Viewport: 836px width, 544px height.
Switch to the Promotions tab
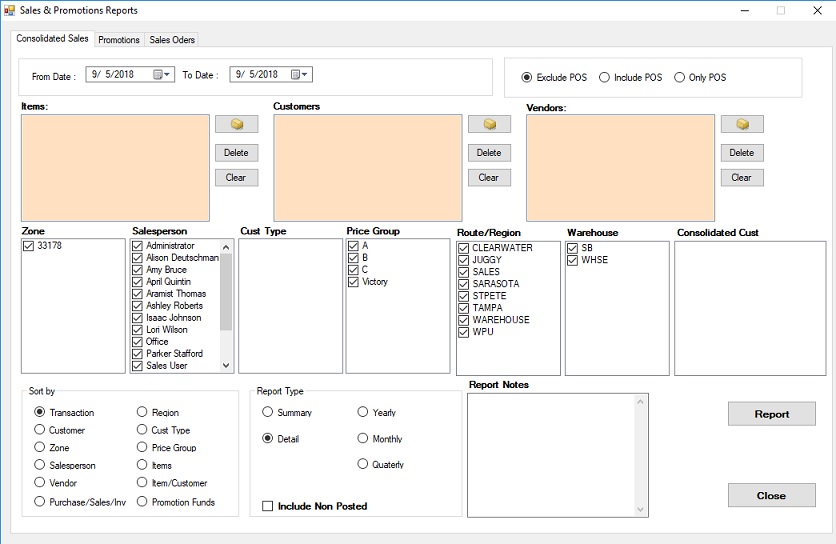[x=119, y=40]
